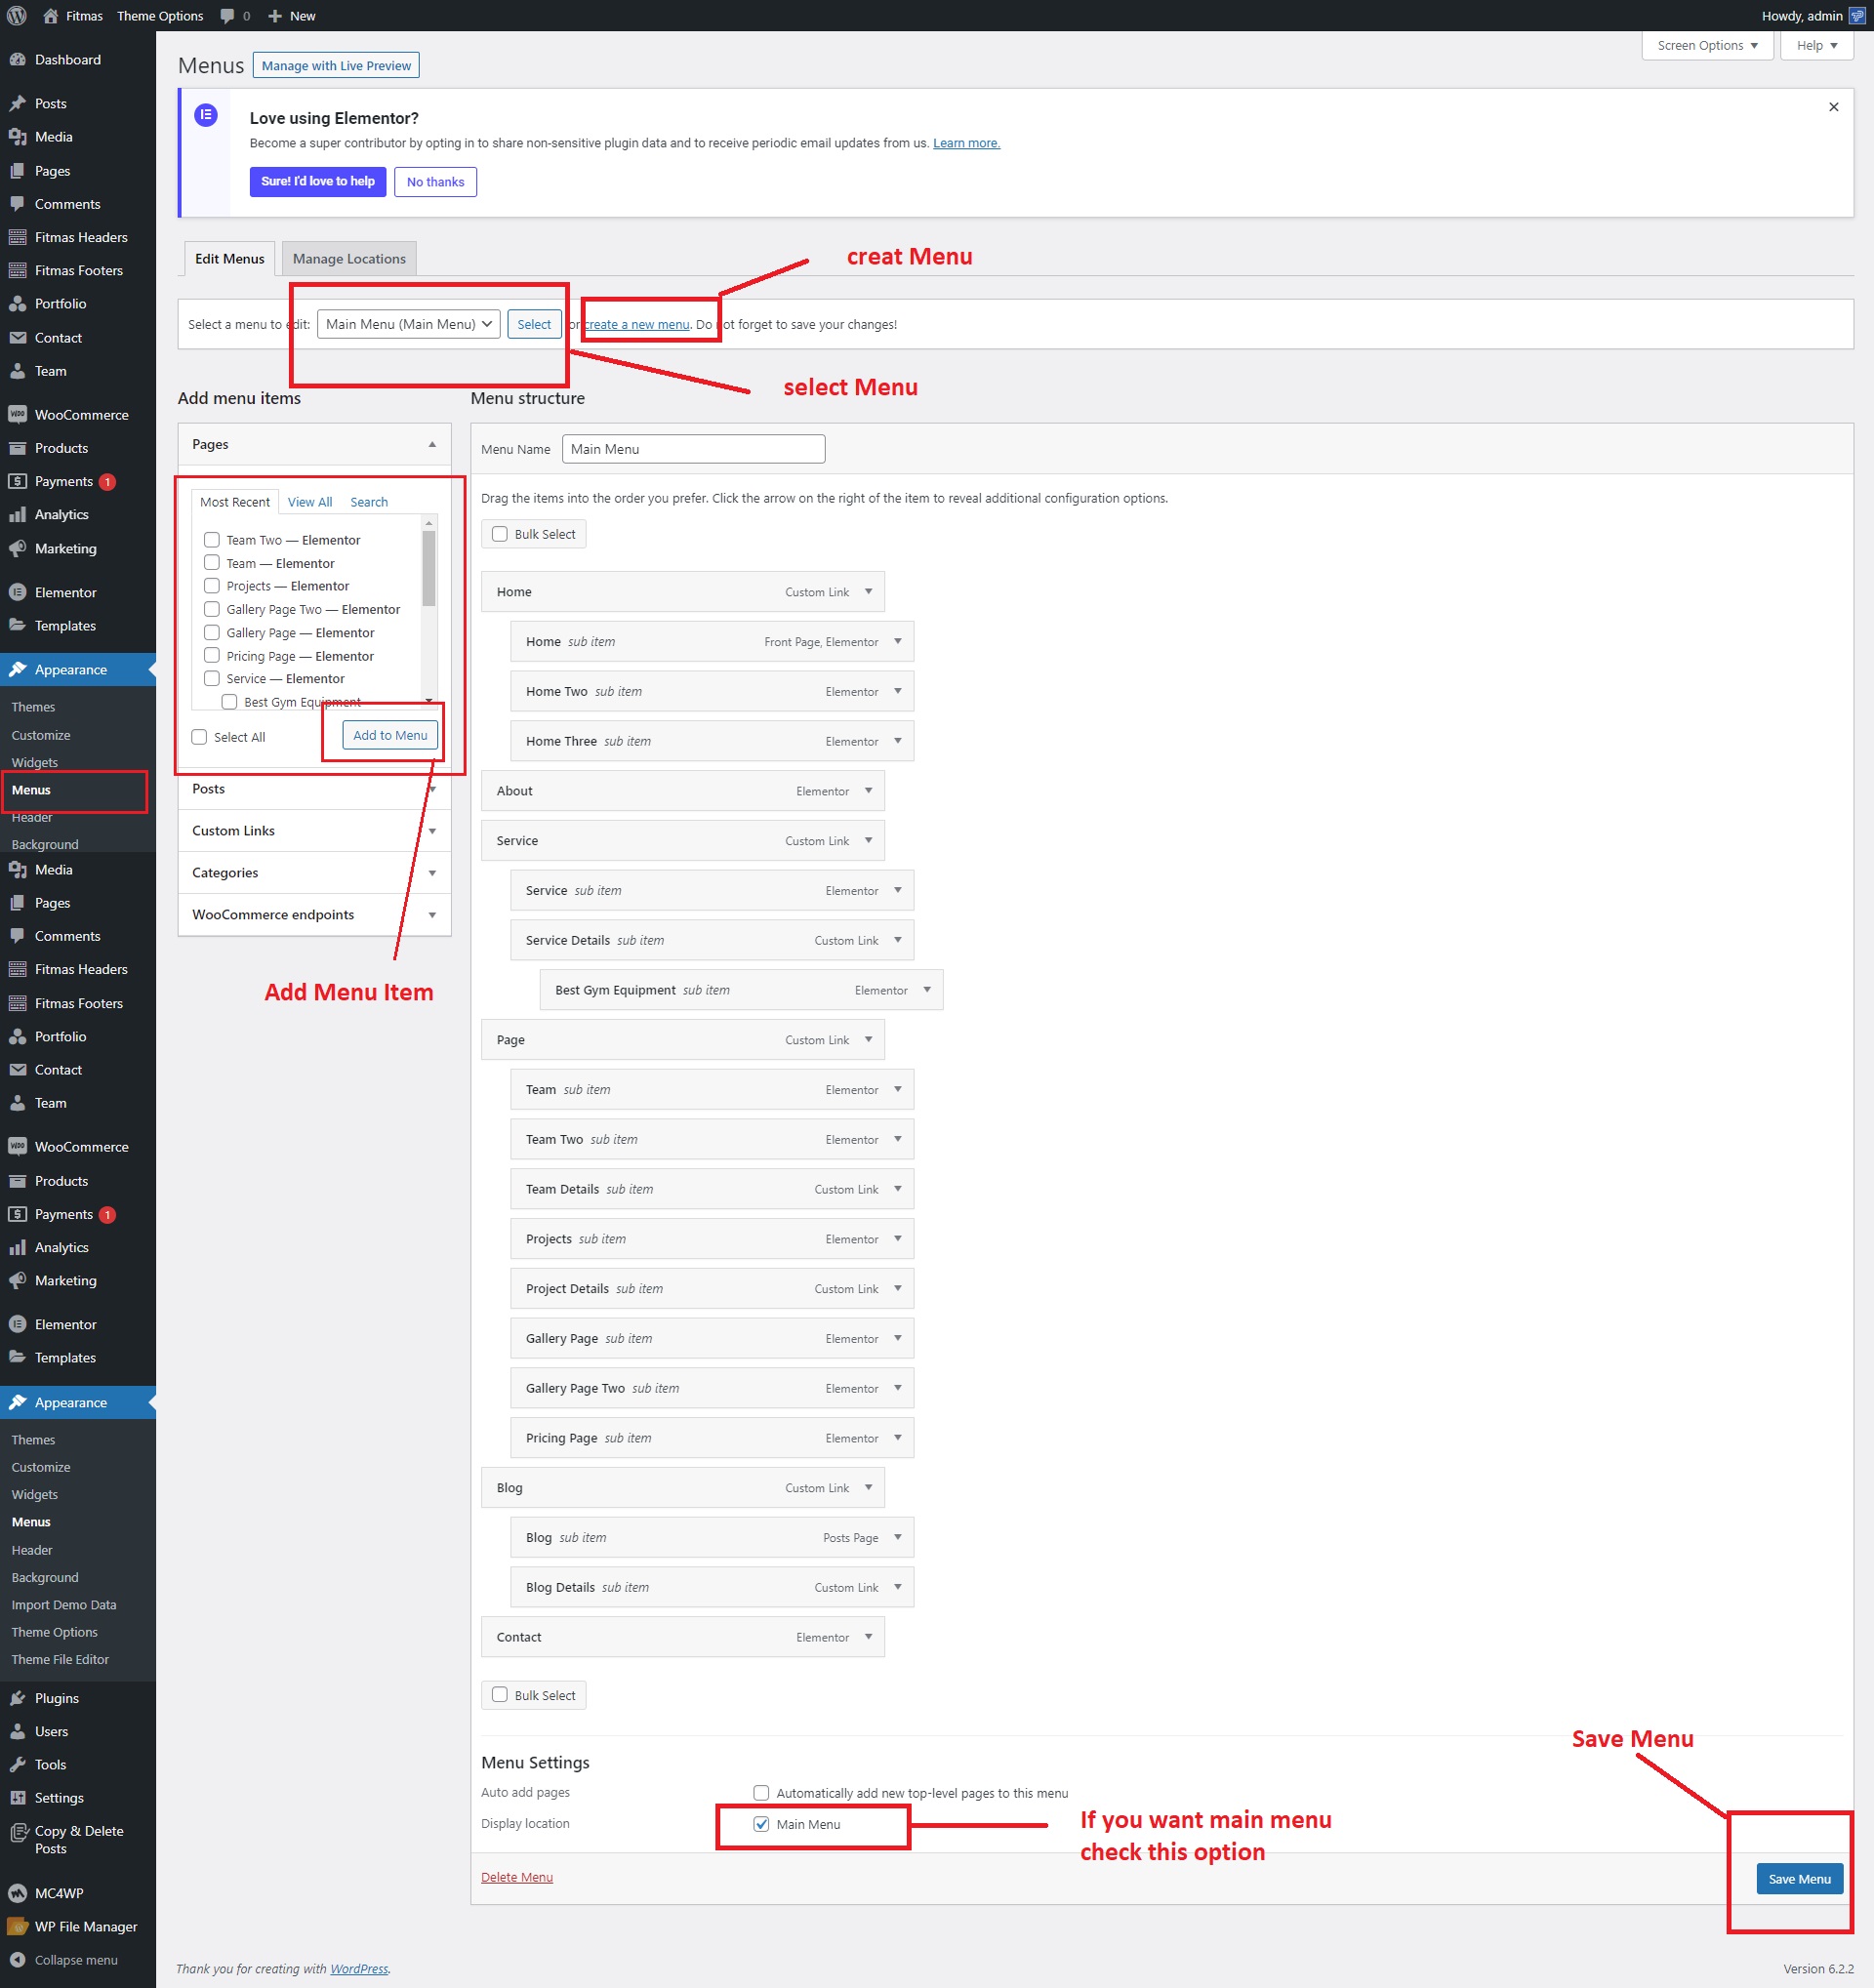Click the Dashboard gauge icon in the sidebar

point(17,59)
